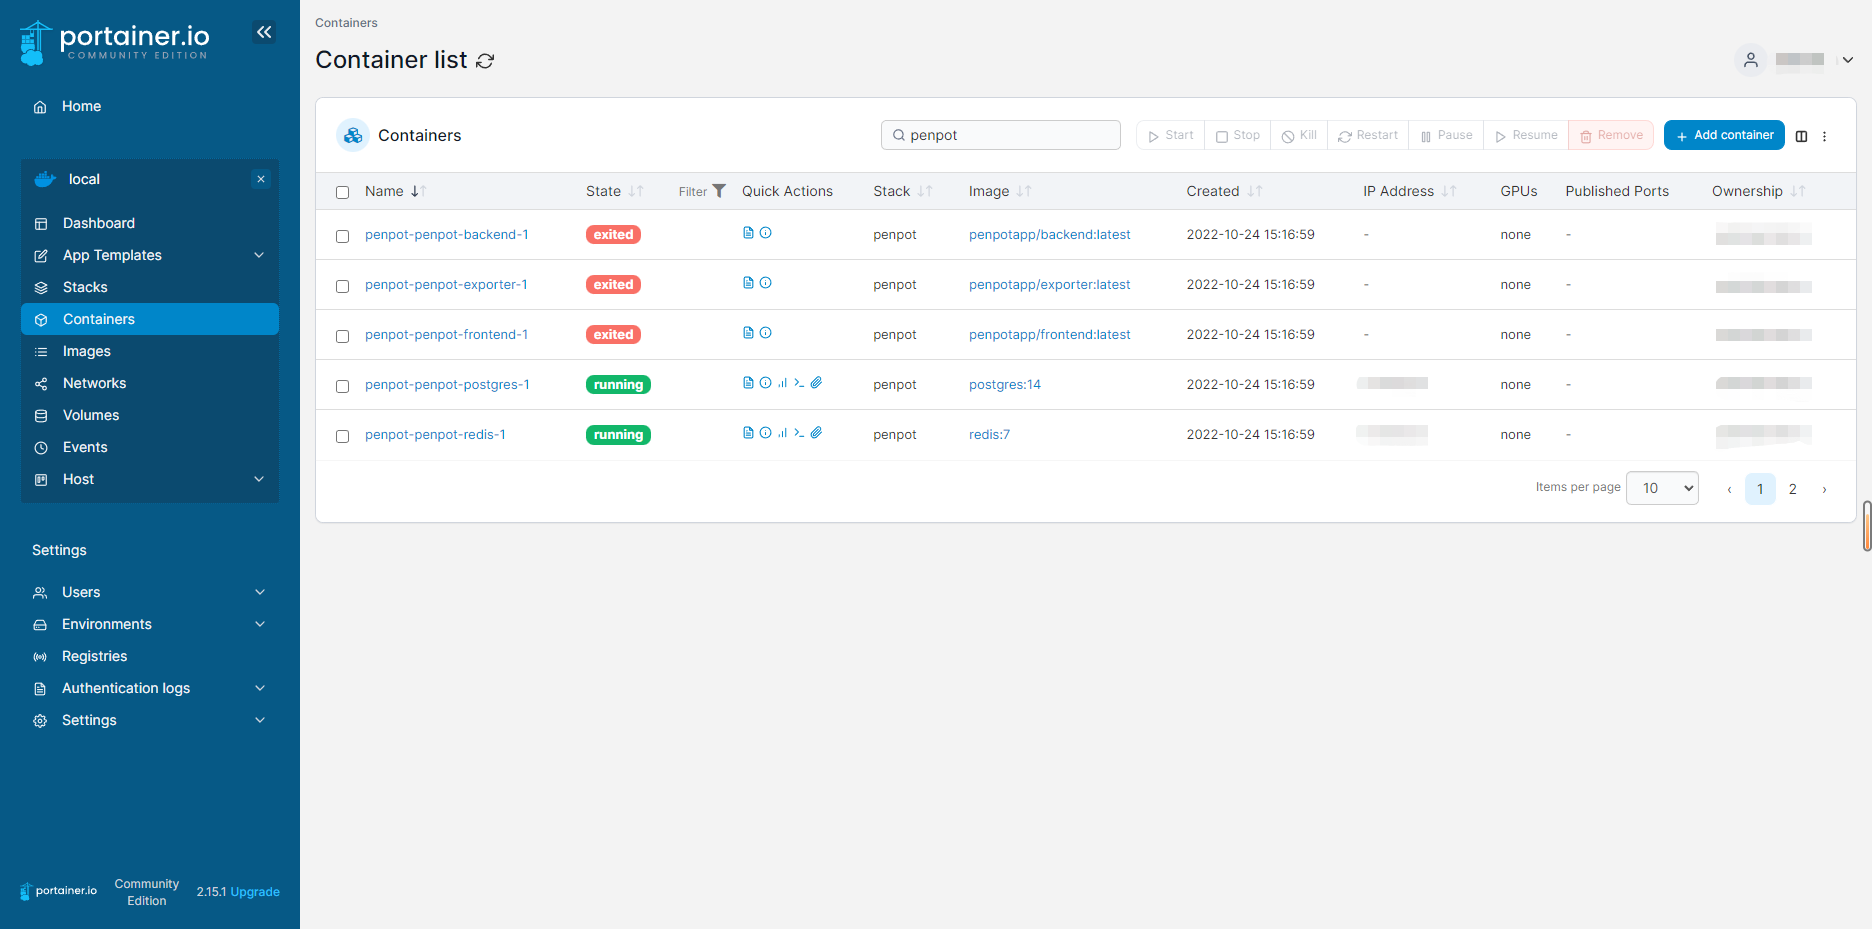This screenshot has height=929, width=1872.
Task: Open the Volumes section
Action: pyautogui.click(x=91, y=415)
